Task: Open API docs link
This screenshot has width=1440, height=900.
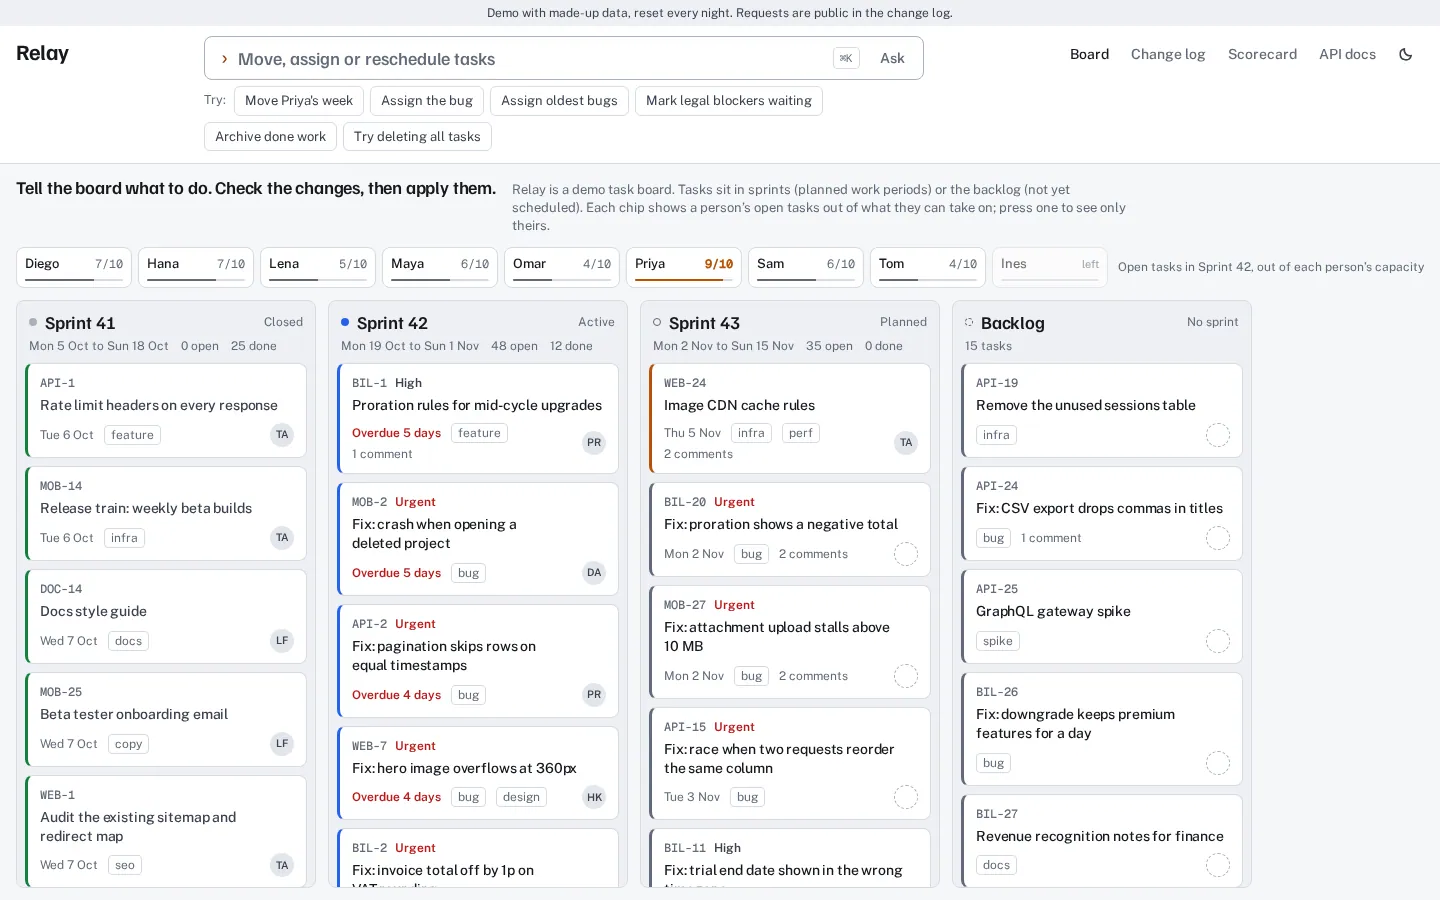Action: click(1347, 55)
